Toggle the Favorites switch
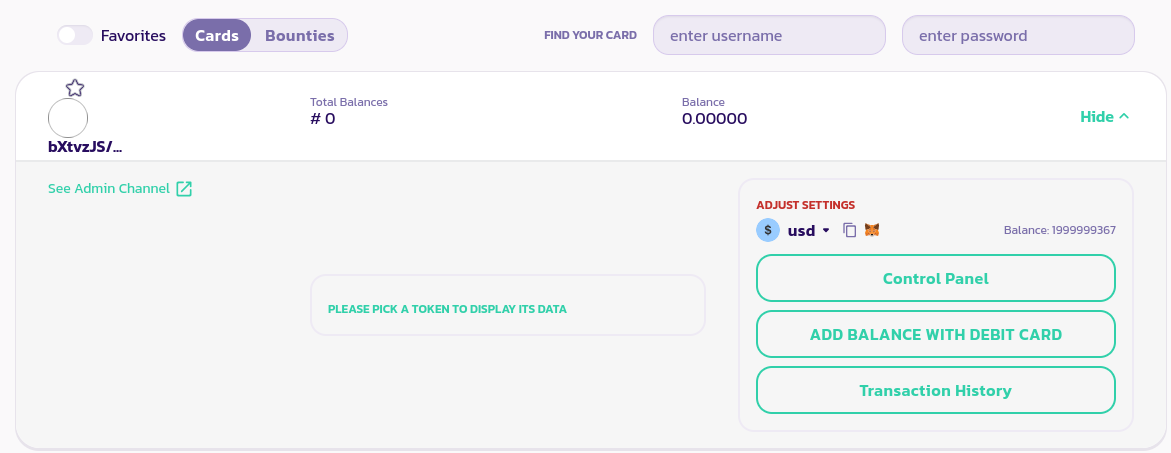The height and width of the screenshot is (453, 1171). click(x=75, y=35)
